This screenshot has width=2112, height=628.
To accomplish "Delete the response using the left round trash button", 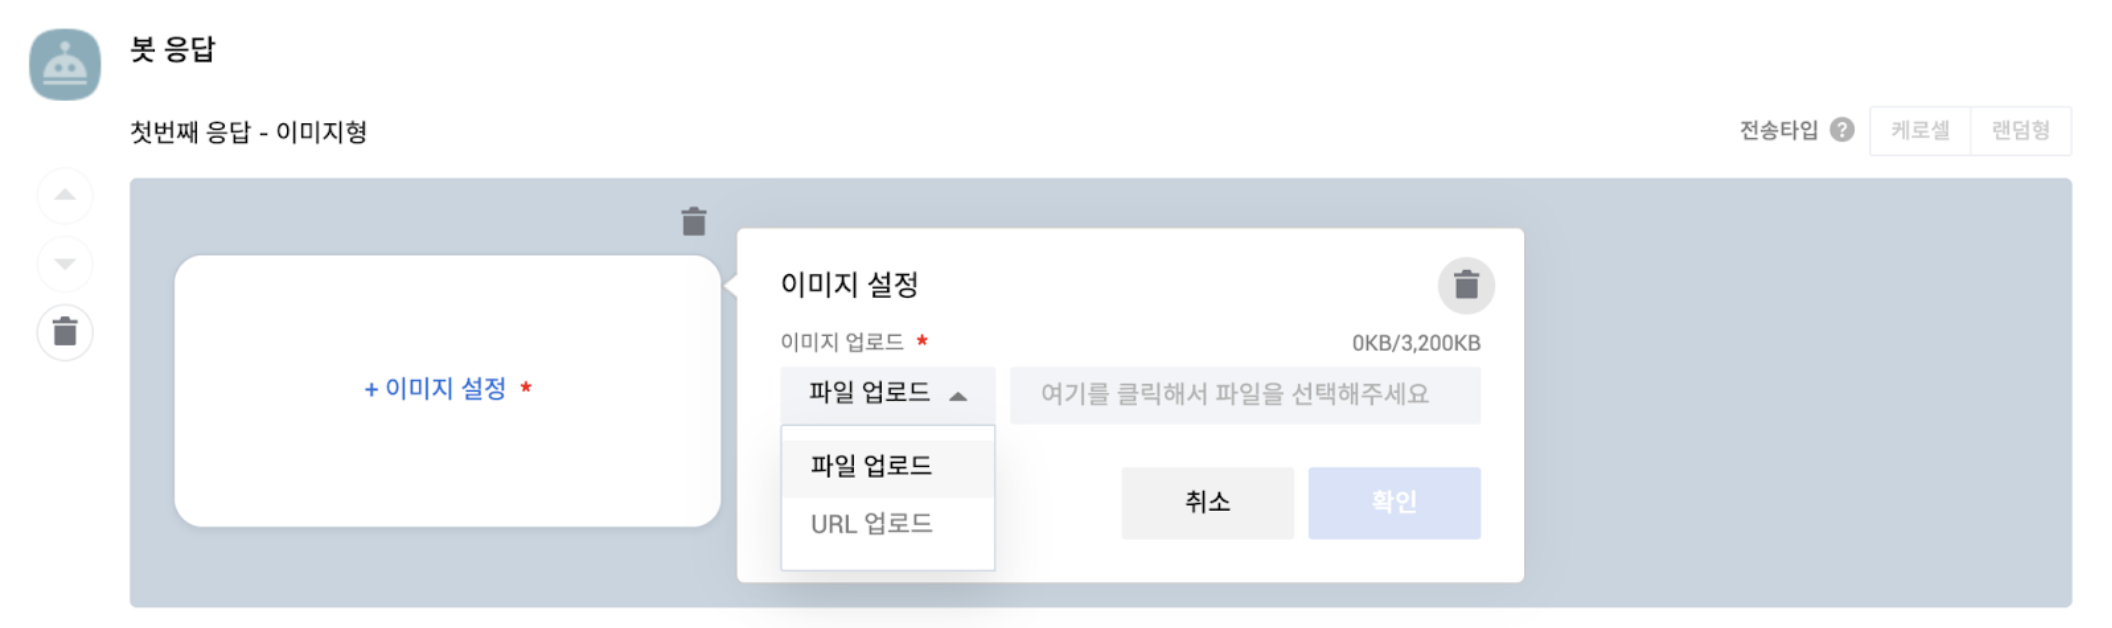I will pos(65,332).
